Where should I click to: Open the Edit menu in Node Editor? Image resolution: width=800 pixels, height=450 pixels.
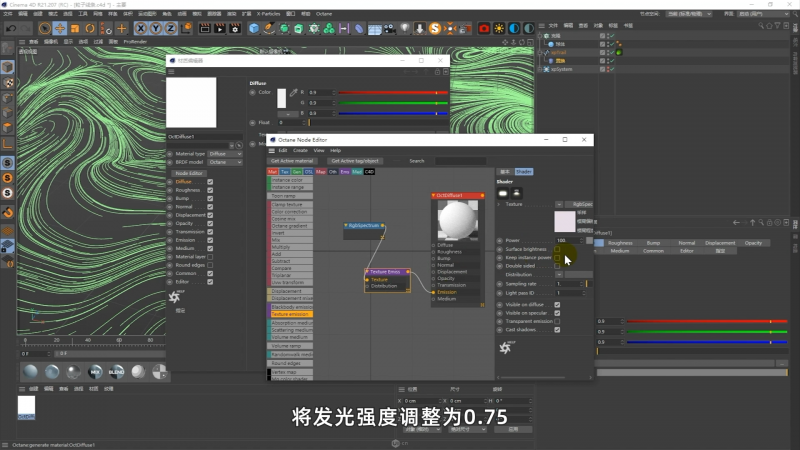point(283,151)
